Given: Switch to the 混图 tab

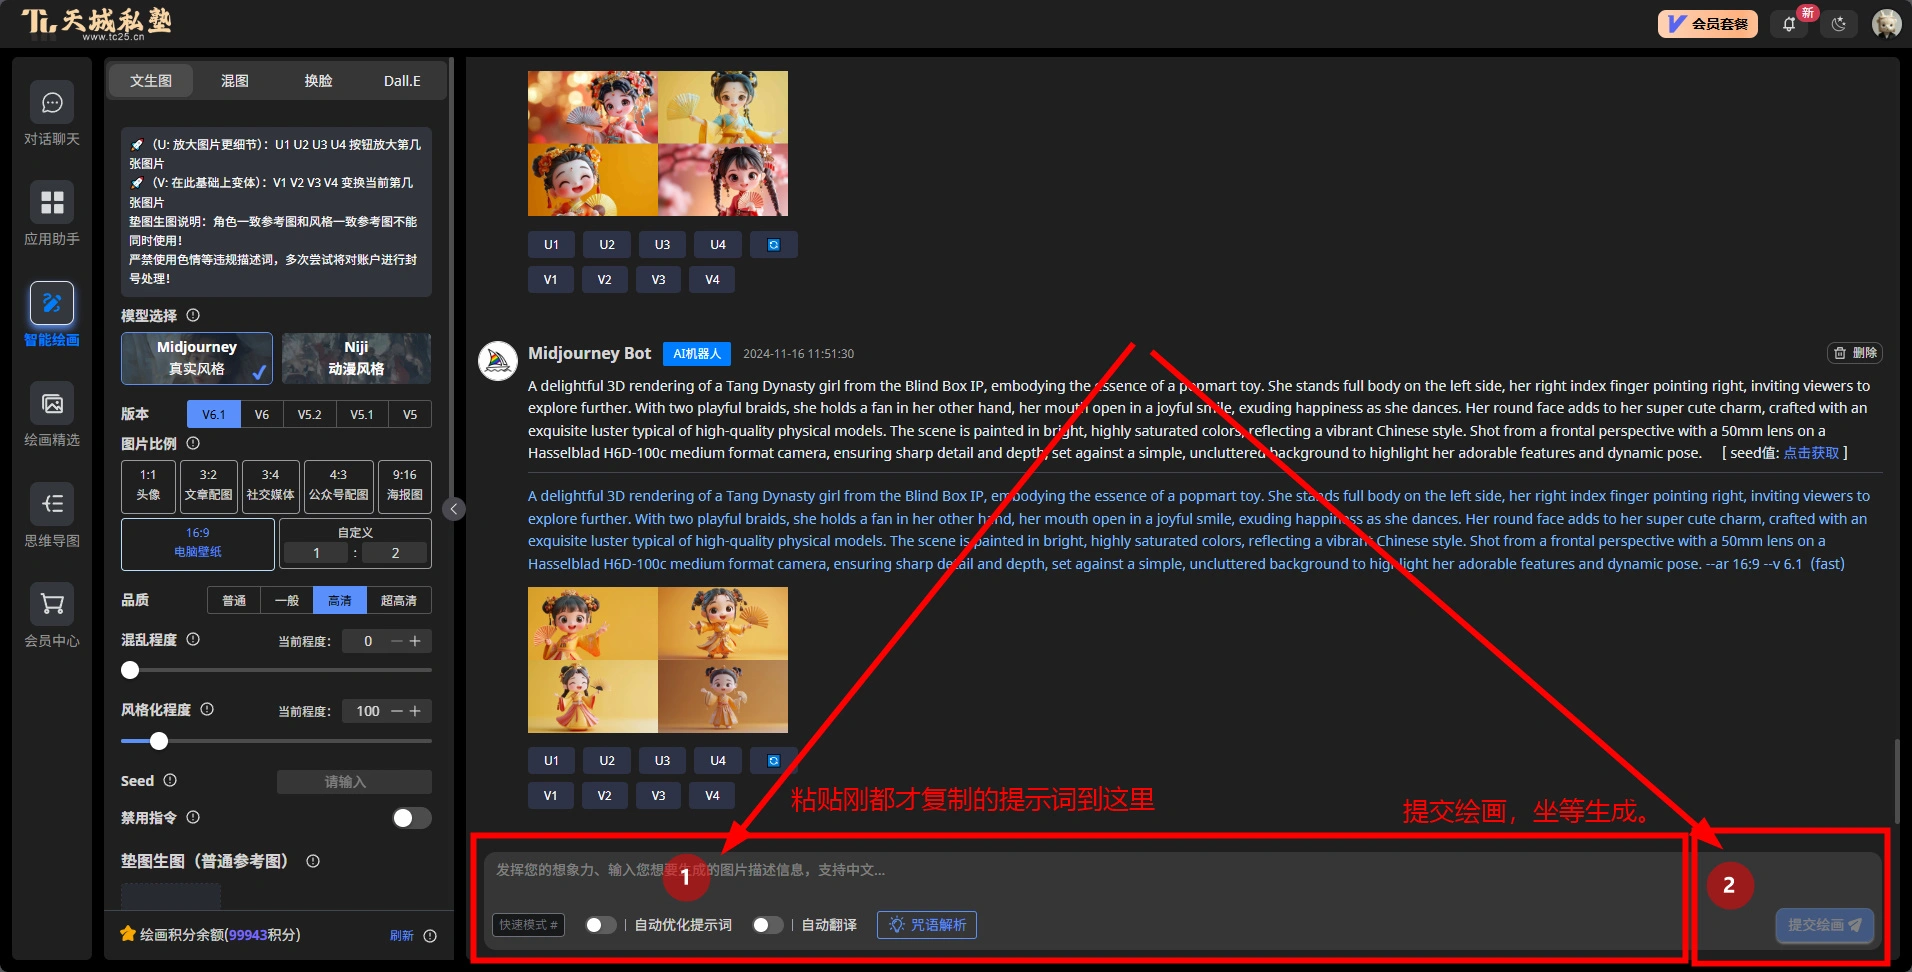Looking at the screenshot, I should (x=235, y=81).
